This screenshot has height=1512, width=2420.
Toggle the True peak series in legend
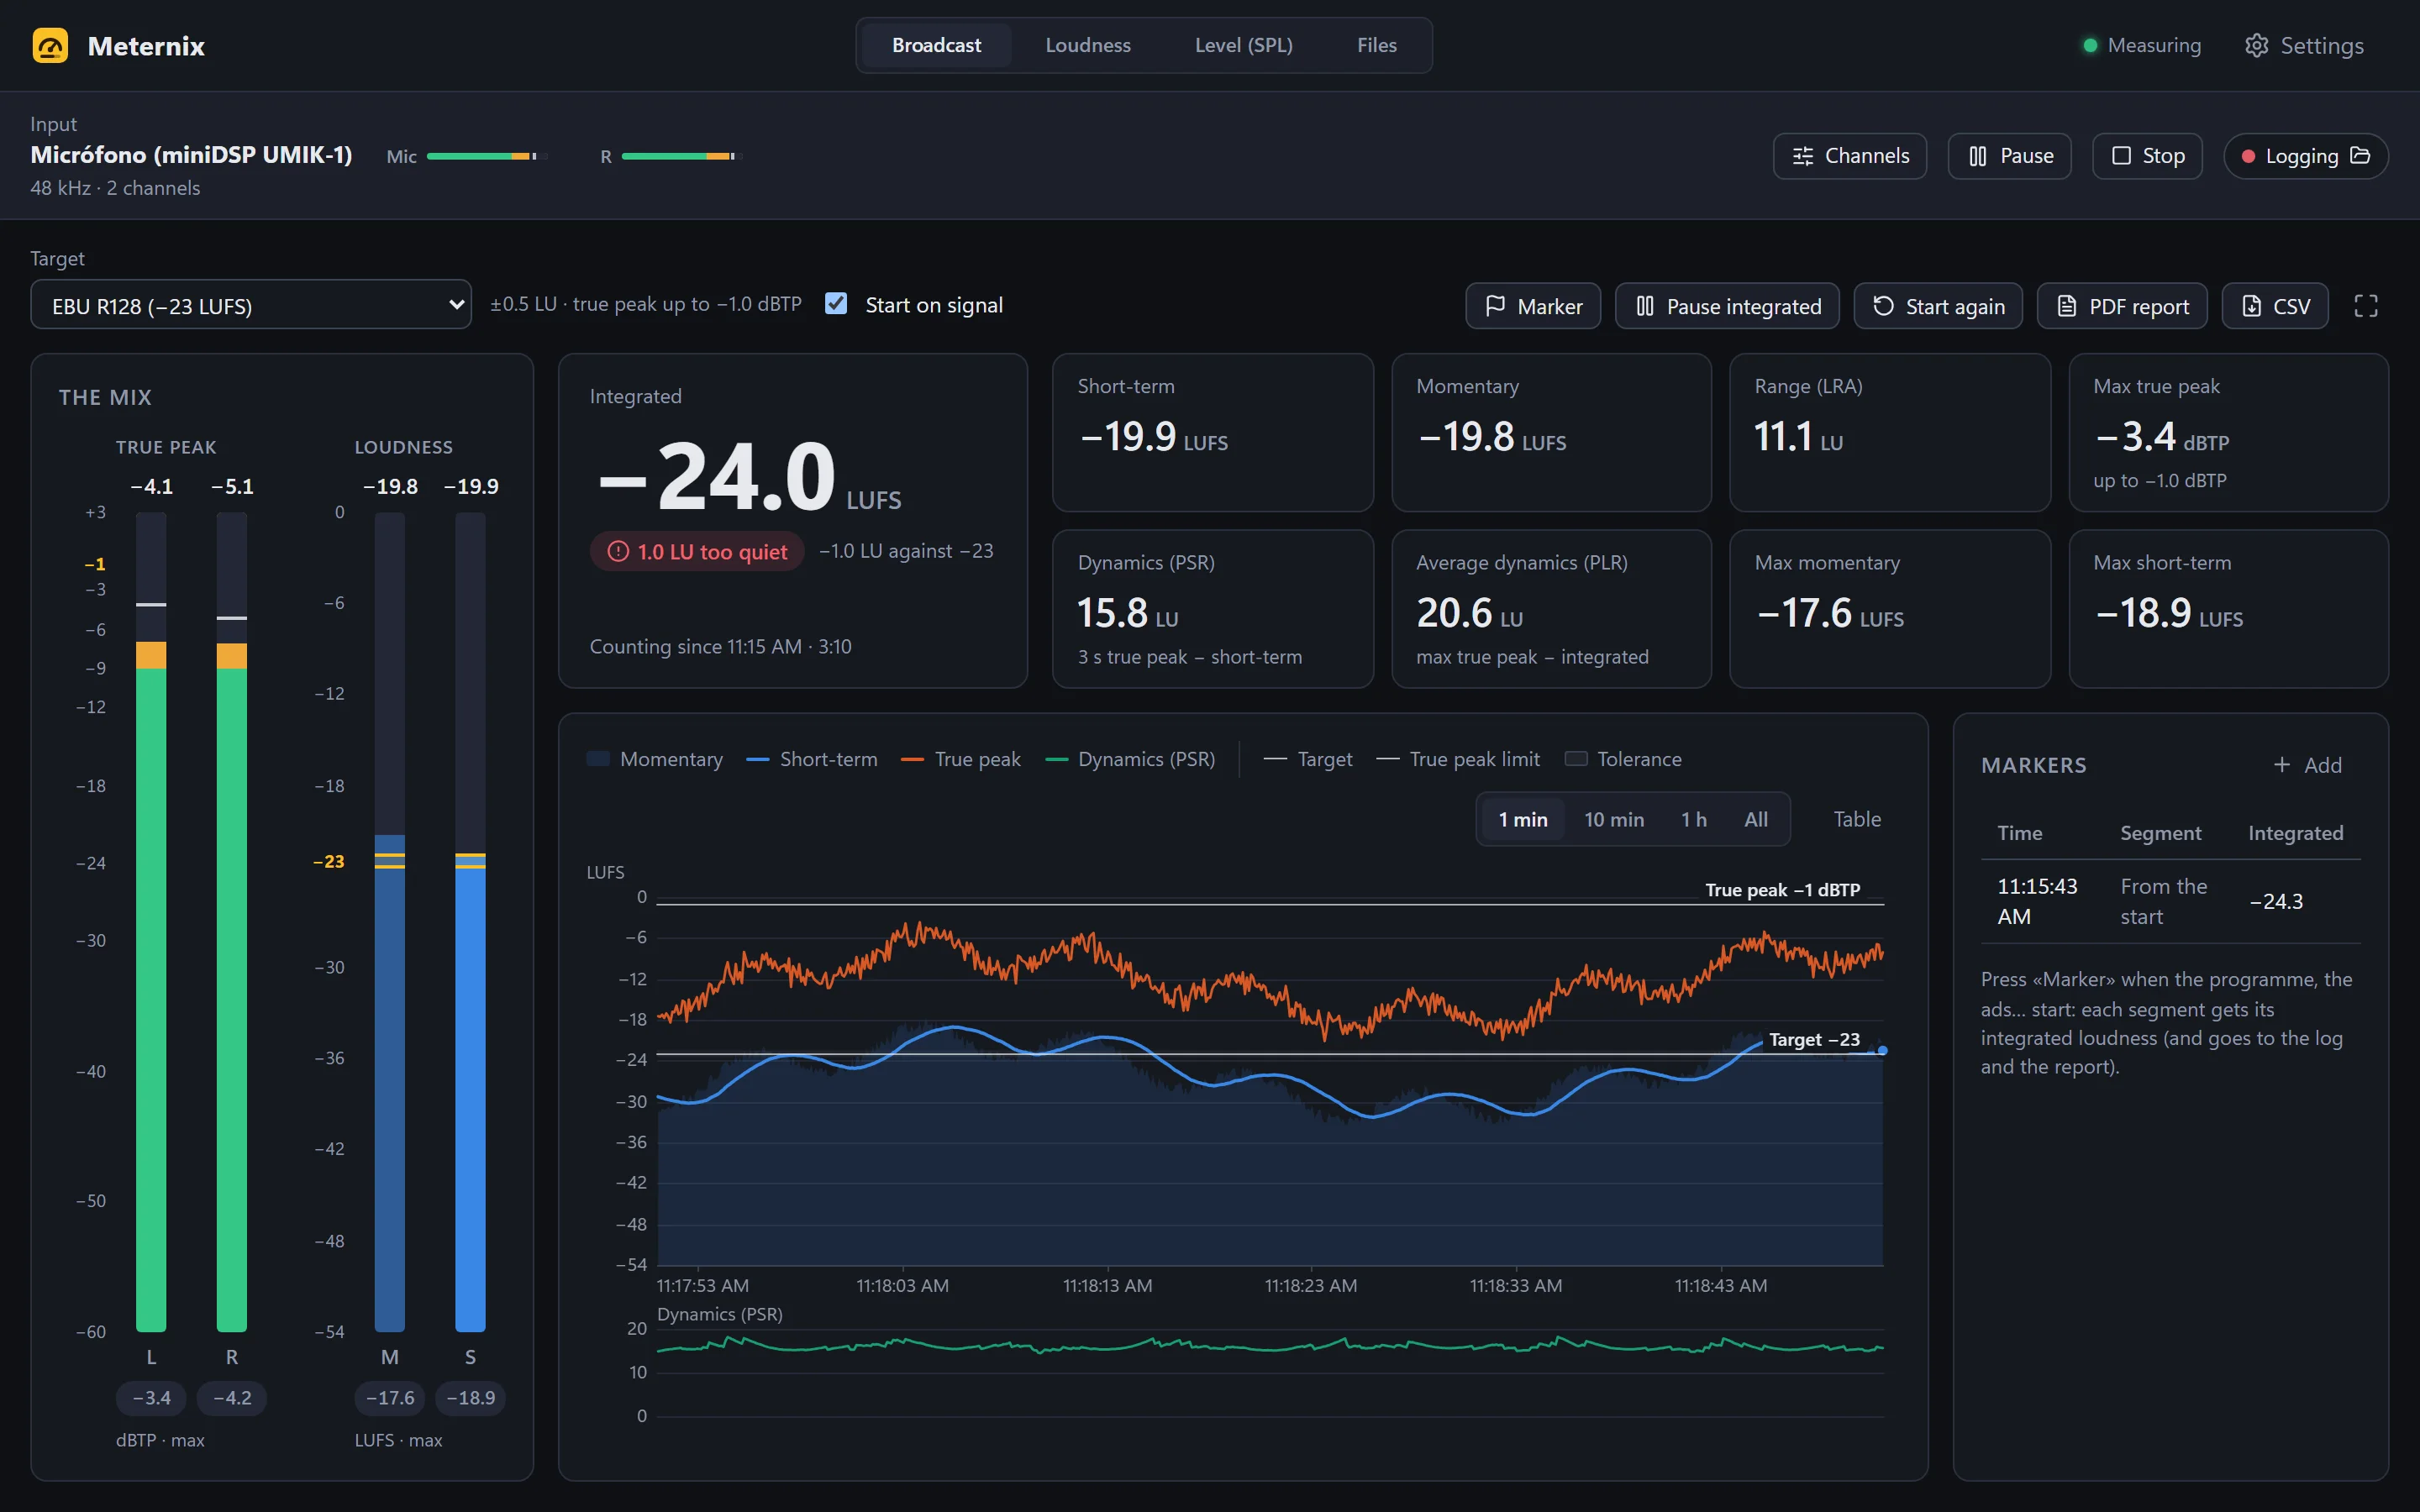tap(961, 759)
